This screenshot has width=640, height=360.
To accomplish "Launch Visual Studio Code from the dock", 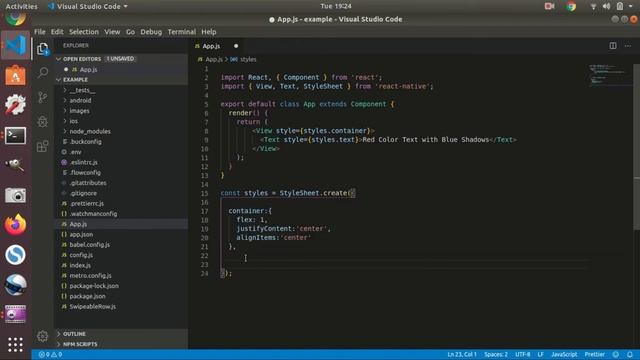I will [15, 45].
